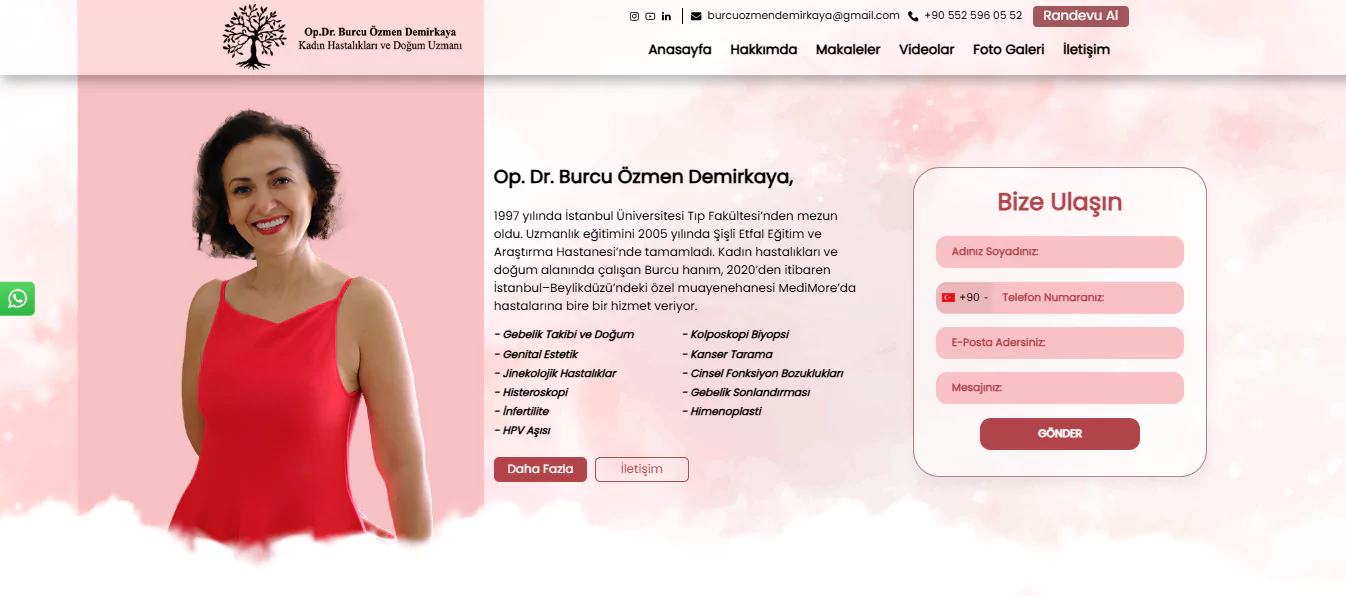Screen dimensions: 1346x596
Task: Click the outlined İletişim button
Action: tap(642, 469)
